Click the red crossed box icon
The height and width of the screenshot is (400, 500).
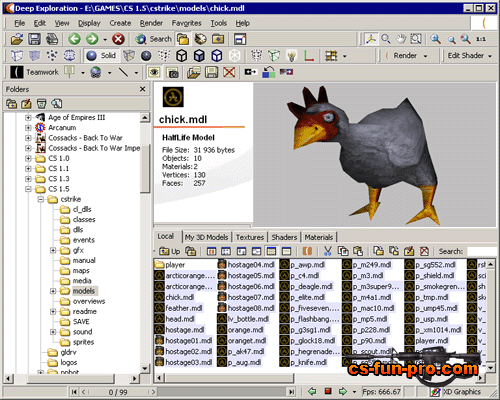click(x=229, y=72)
